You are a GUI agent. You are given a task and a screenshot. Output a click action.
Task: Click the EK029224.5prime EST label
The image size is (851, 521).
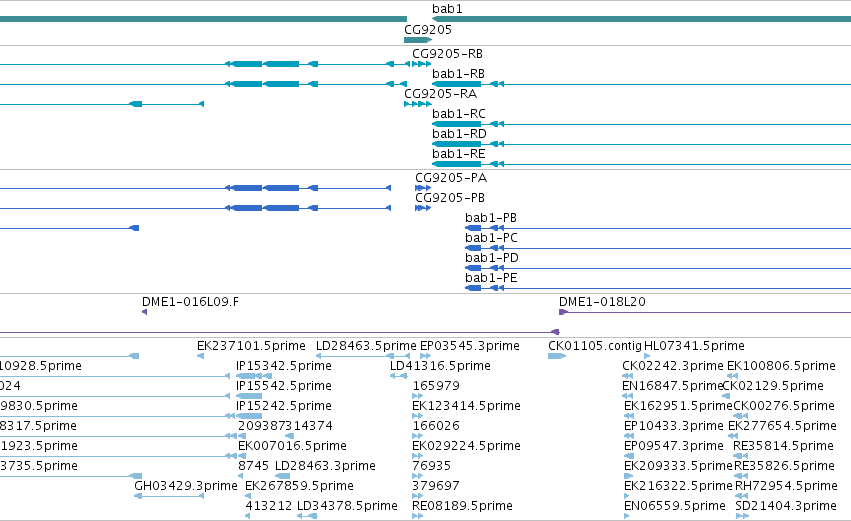466,446
